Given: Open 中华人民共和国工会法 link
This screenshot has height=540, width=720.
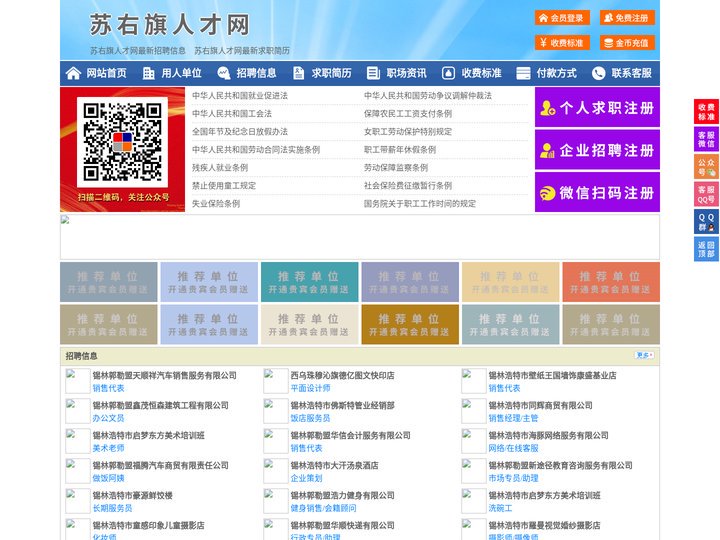Looking at the screenshot, I should [231, 113].
